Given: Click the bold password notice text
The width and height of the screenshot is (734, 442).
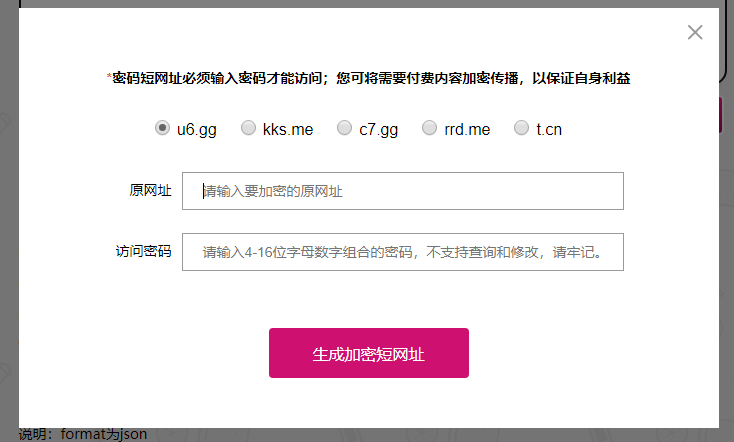Looking at the screenshot, I should [368, 78].
